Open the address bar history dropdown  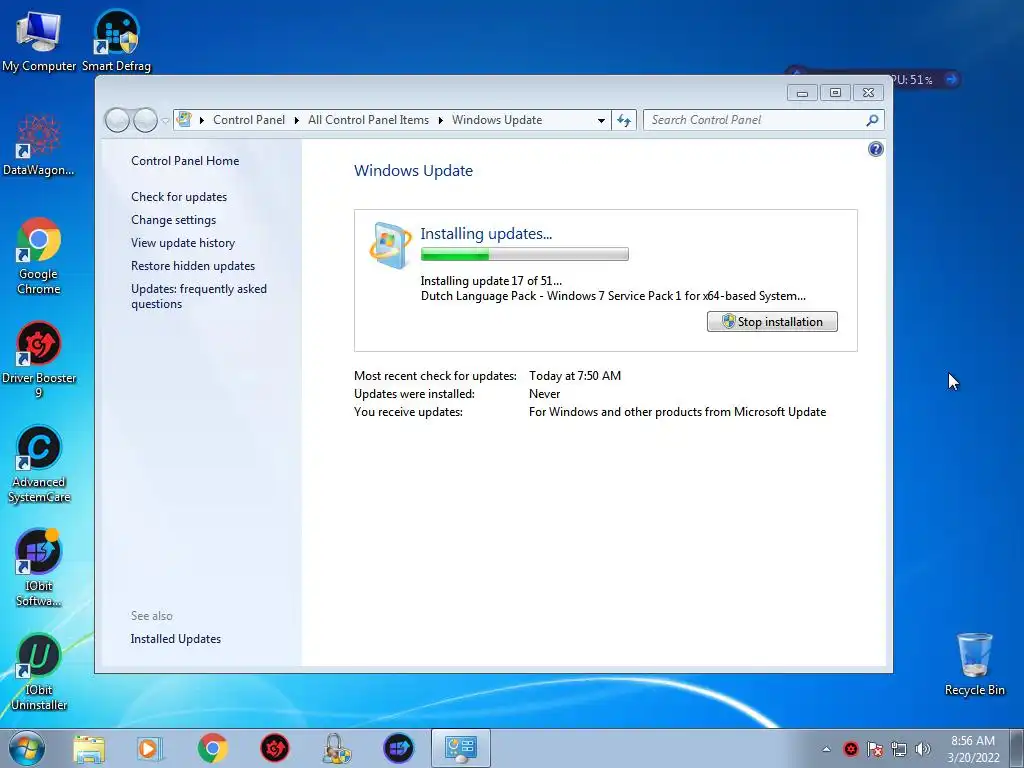601,120
